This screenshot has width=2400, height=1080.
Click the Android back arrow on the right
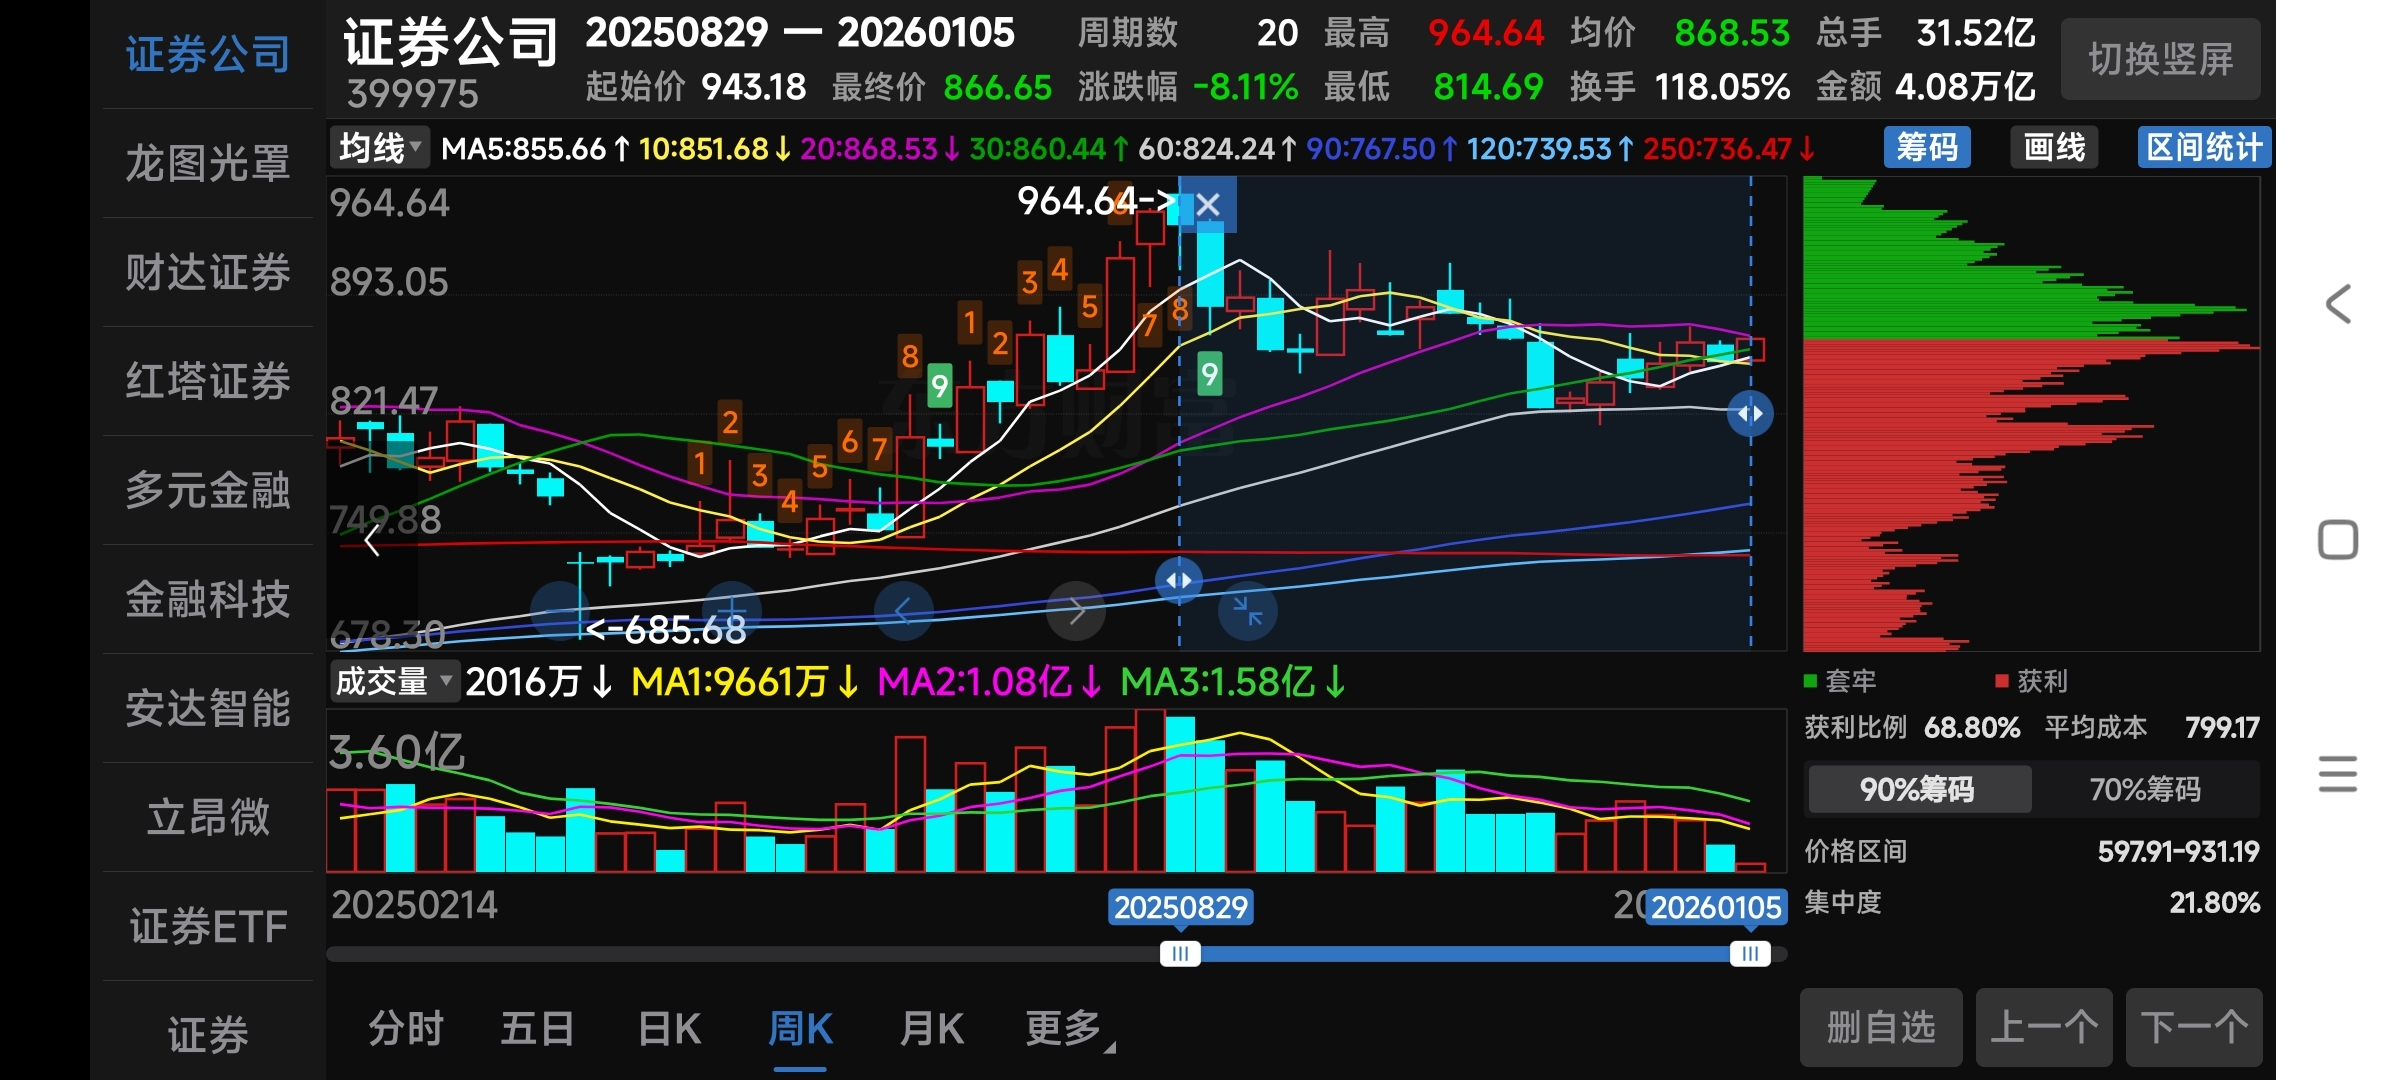coord(2338,304)
